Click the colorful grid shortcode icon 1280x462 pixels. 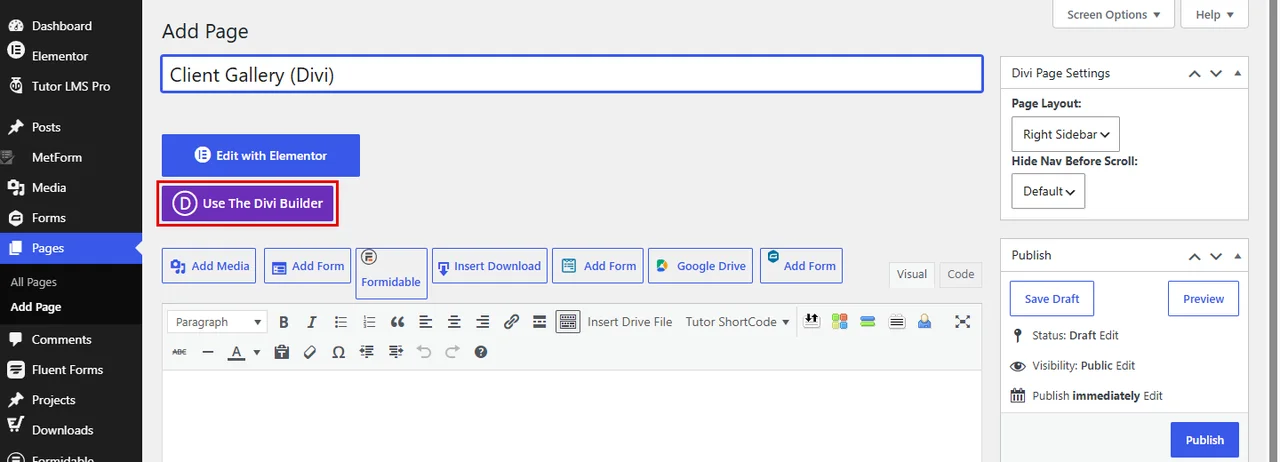840,322
